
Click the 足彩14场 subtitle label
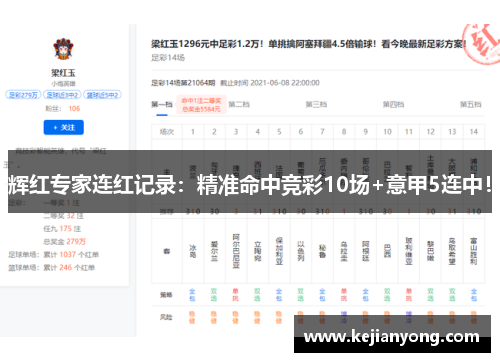point(168,58)
